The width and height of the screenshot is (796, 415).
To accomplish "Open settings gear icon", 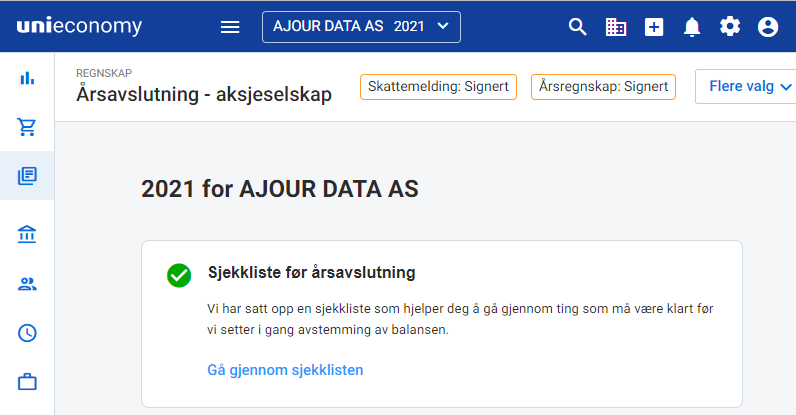I will pyautogui.click(x=730, y=26).
